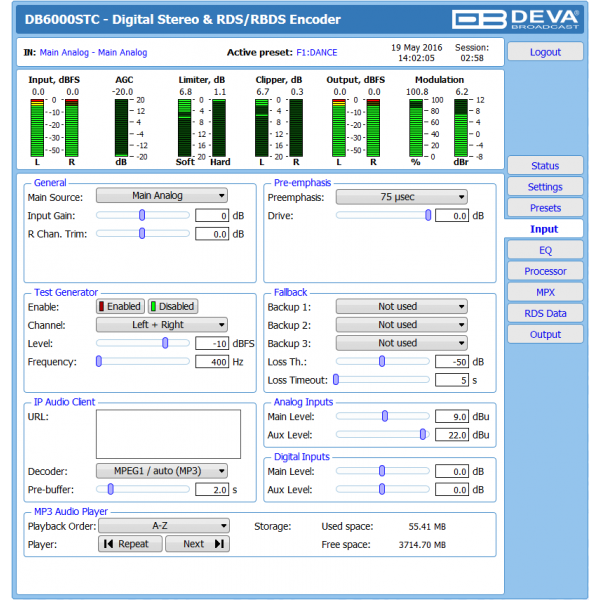
Task: Click the Loss Timeout seconds field
Action: tap(452, 380)
